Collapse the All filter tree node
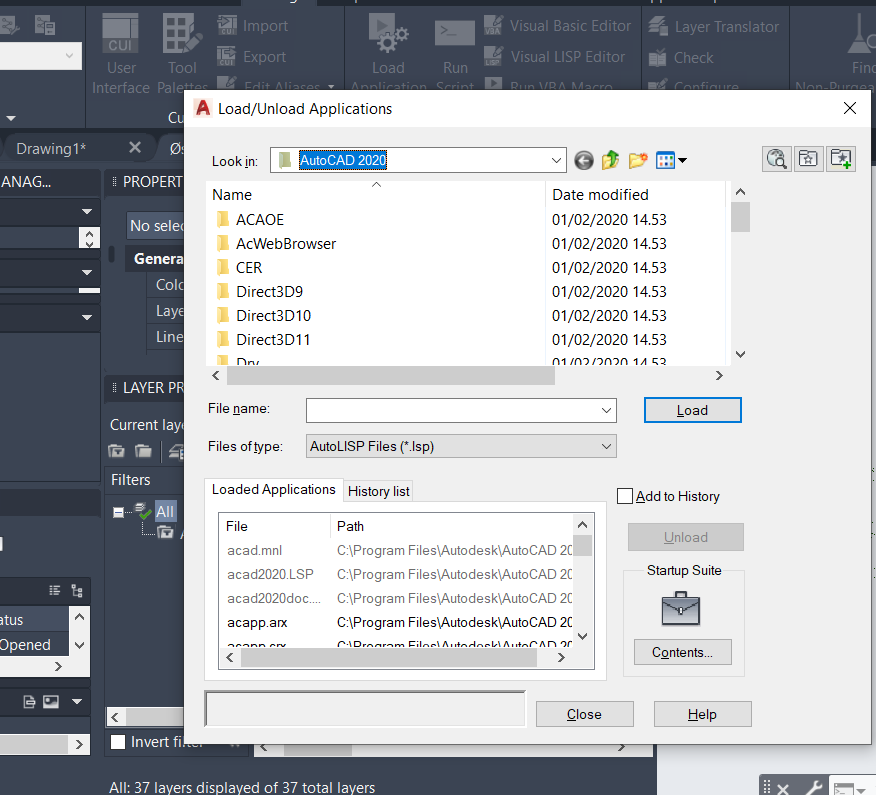 pyautogui.click(x=118, y=512)
